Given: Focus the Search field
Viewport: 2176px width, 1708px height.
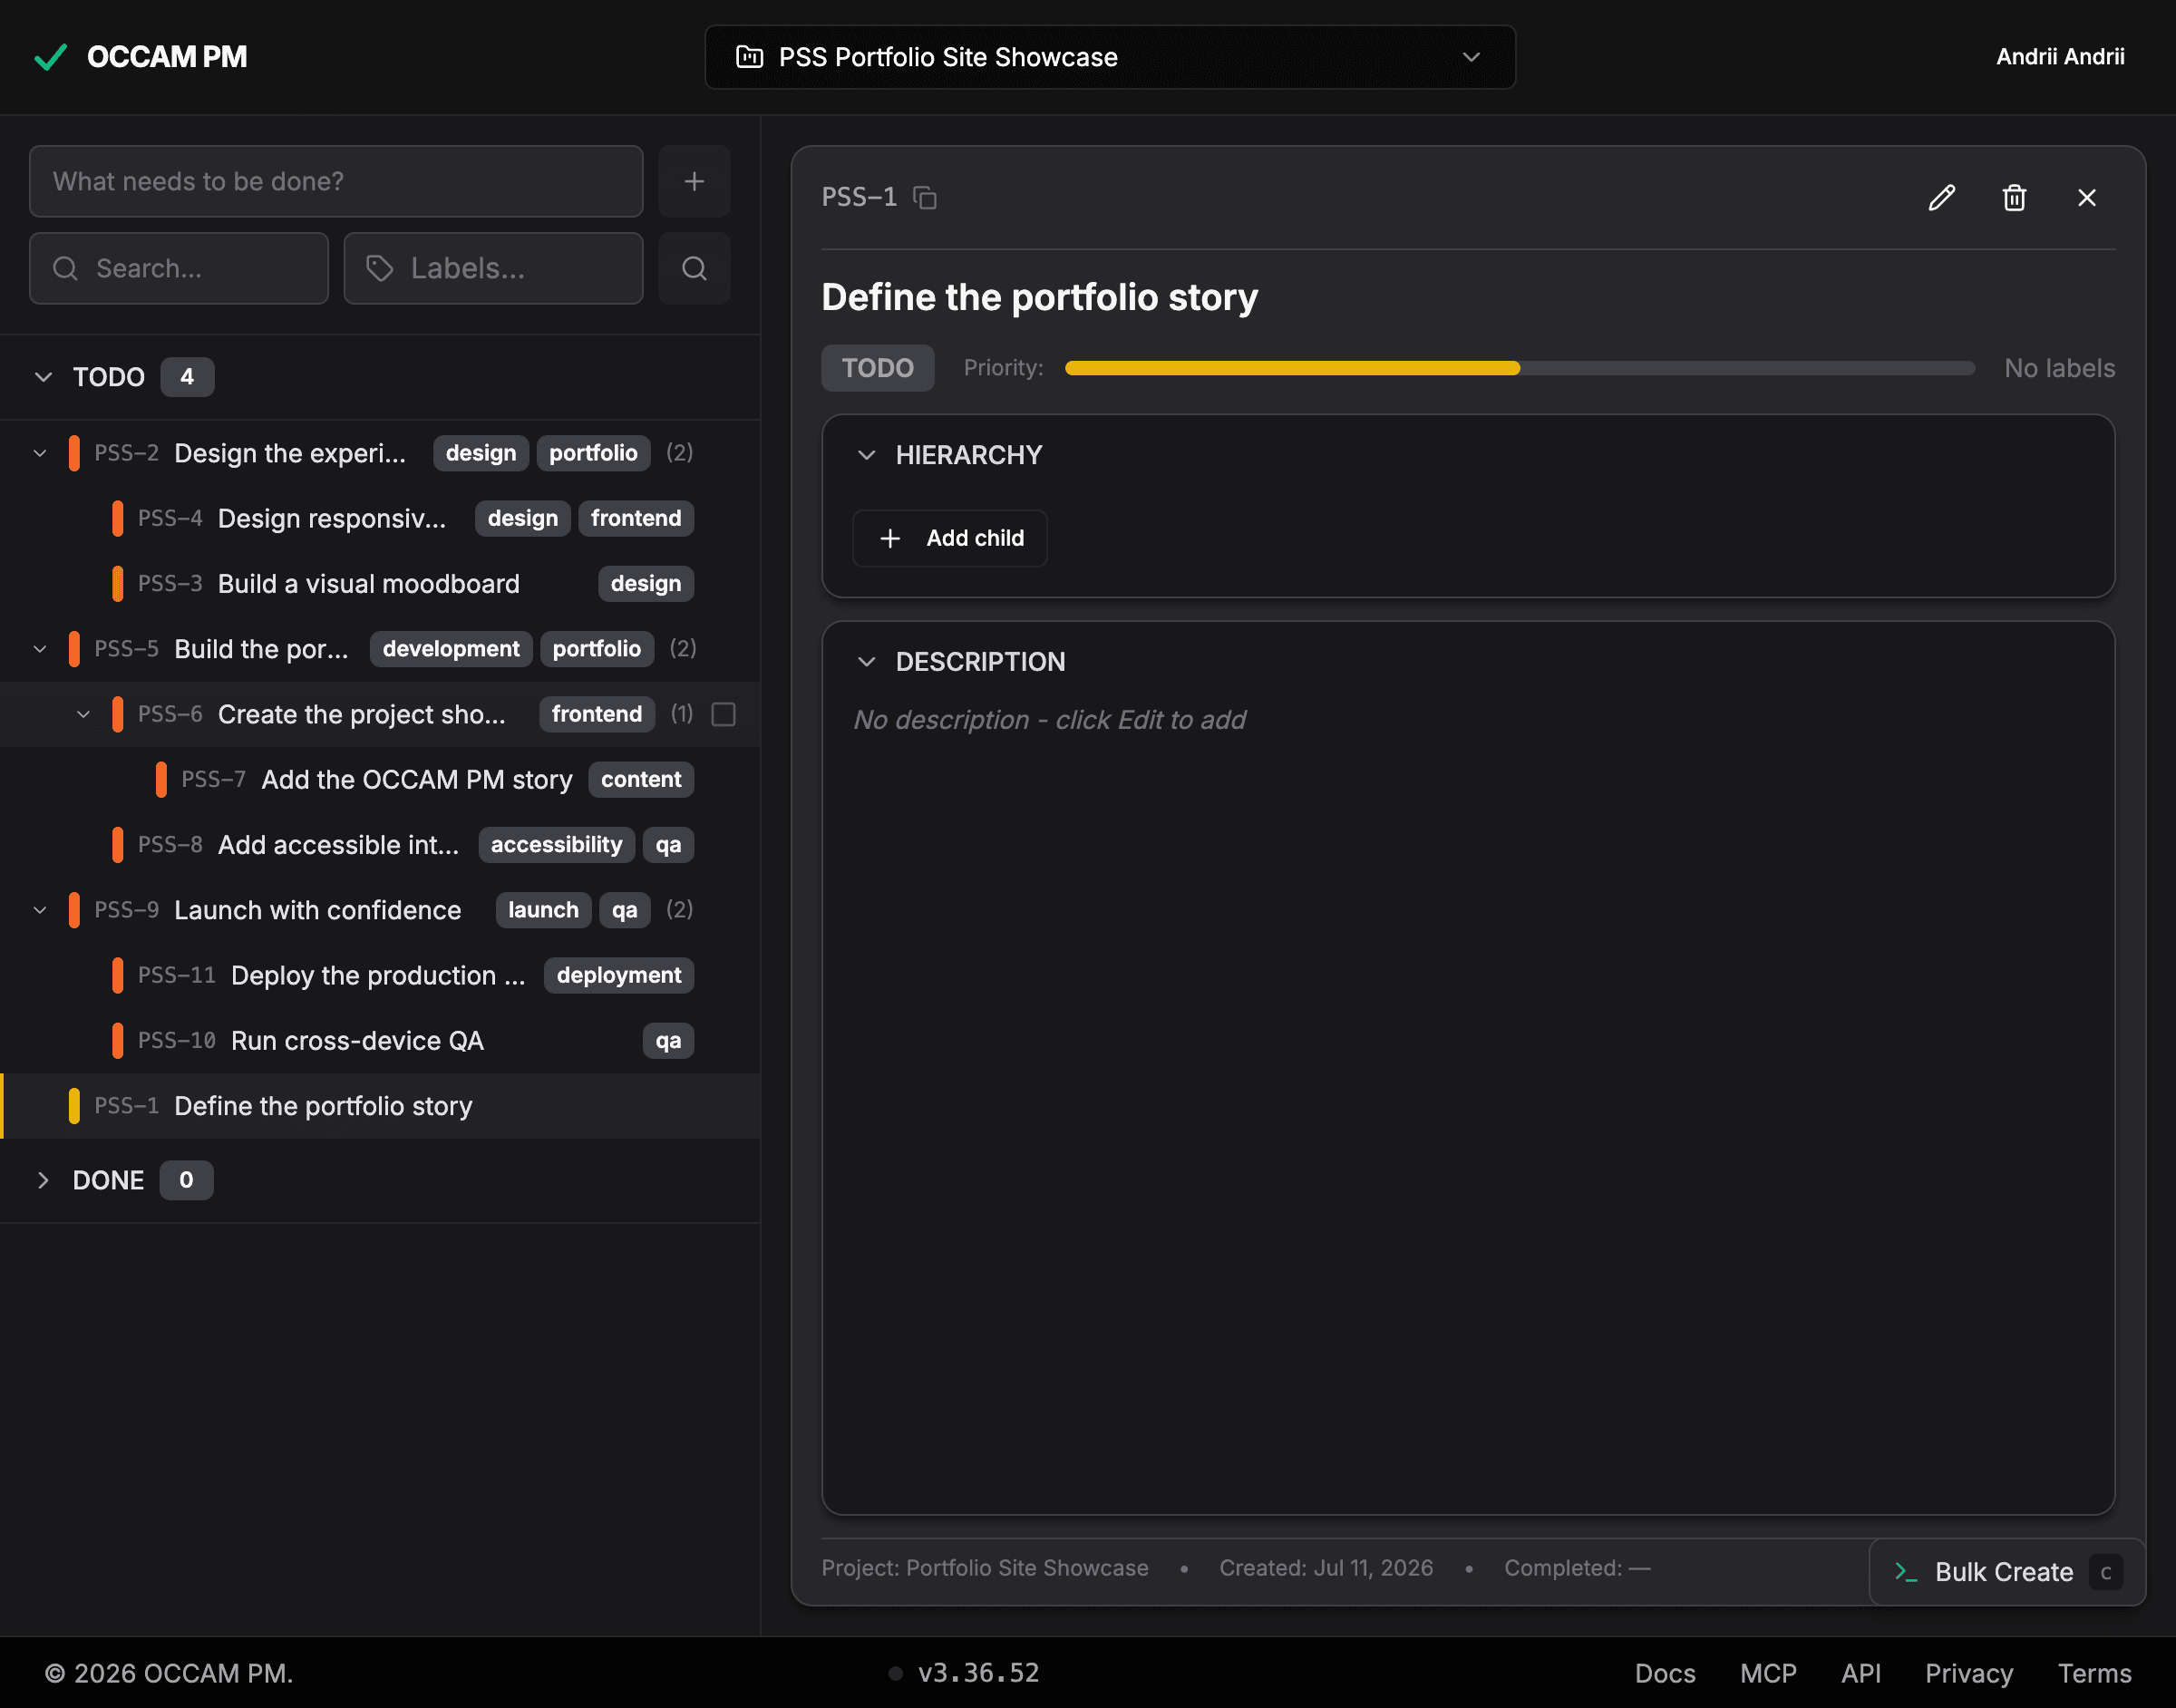Looking at the screenshot, I should pyautogui.click(x=179, y=268).
